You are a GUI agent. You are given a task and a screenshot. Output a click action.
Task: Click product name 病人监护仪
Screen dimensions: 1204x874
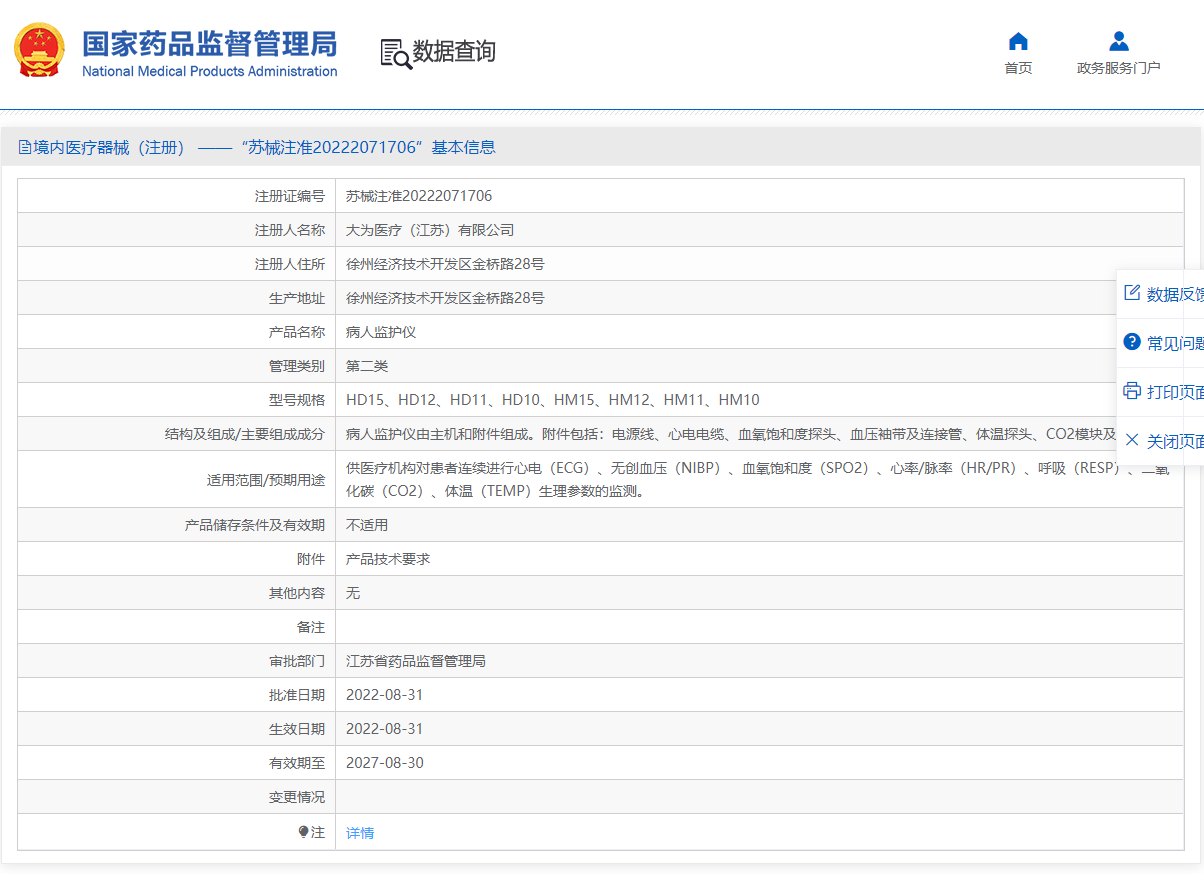tap(381, 332)
